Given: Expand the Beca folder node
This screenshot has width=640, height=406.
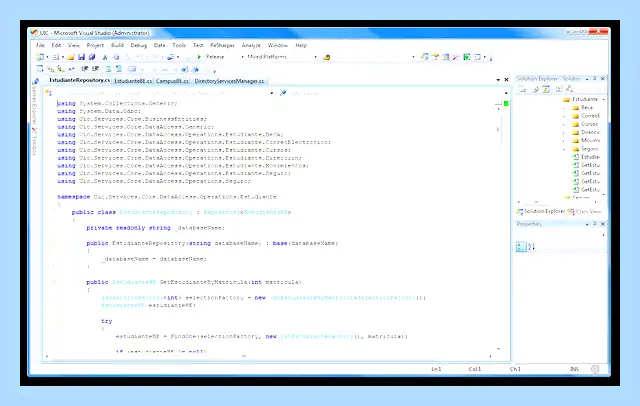Looking at the screenshot, I should click(x=564, y=108).
